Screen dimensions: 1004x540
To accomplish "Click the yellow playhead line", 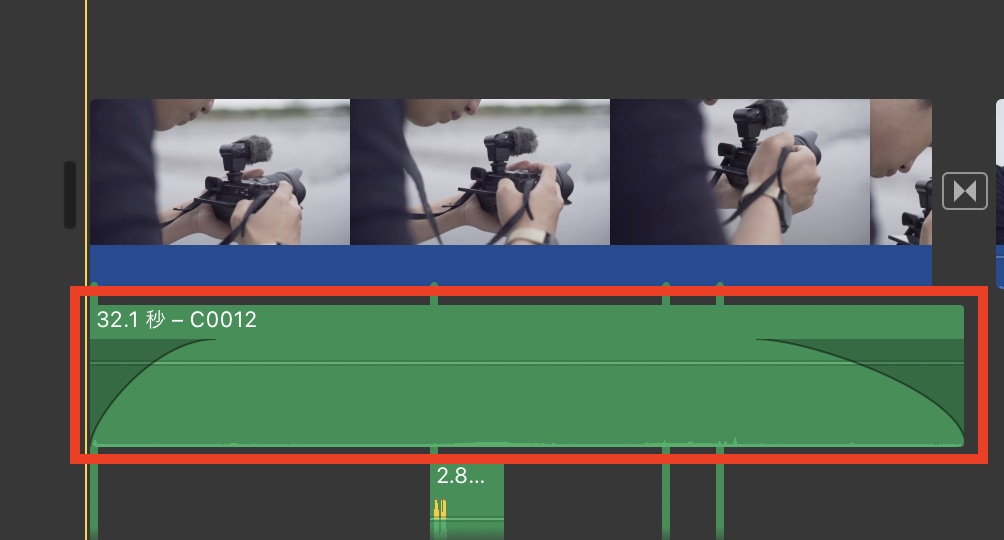I will [86, 270].
